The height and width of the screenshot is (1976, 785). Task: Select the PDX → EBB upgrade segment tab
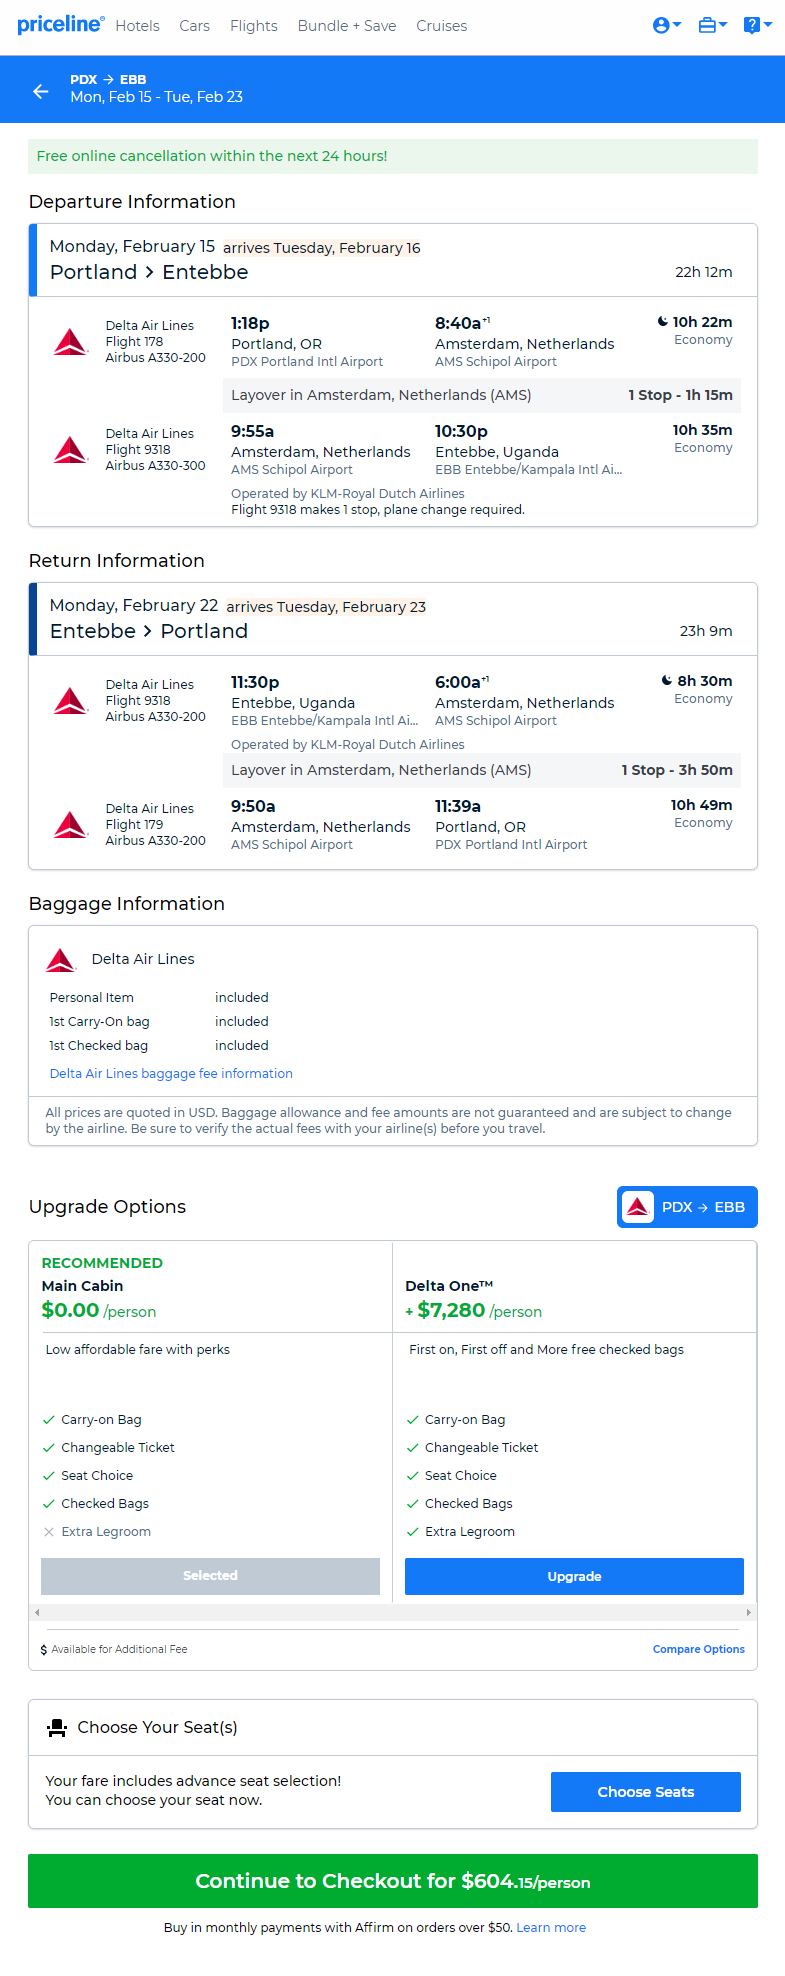click(x=687, y=1207)
